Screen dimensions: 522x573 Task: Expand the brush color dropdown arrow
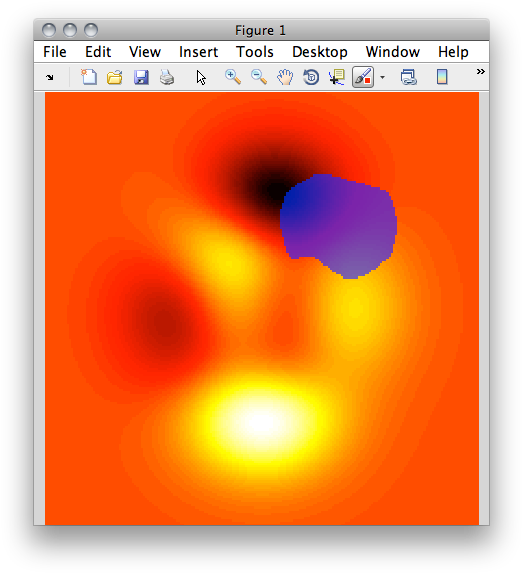[x=382, y=77]
